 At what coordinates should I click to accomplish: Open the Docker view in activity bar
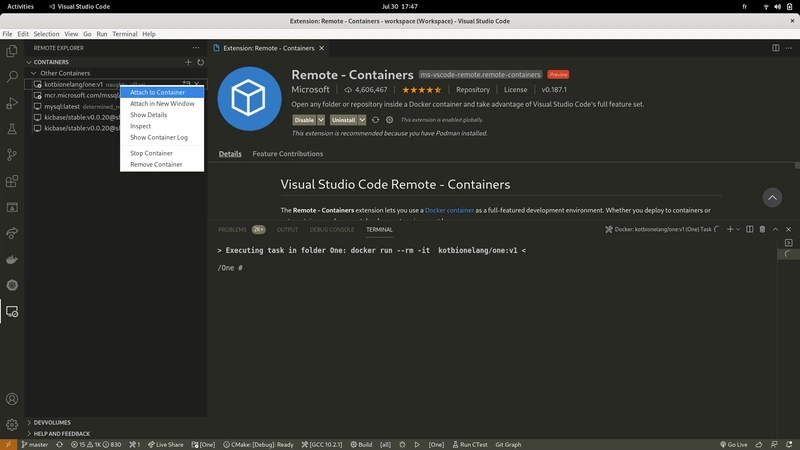(12, 259)
